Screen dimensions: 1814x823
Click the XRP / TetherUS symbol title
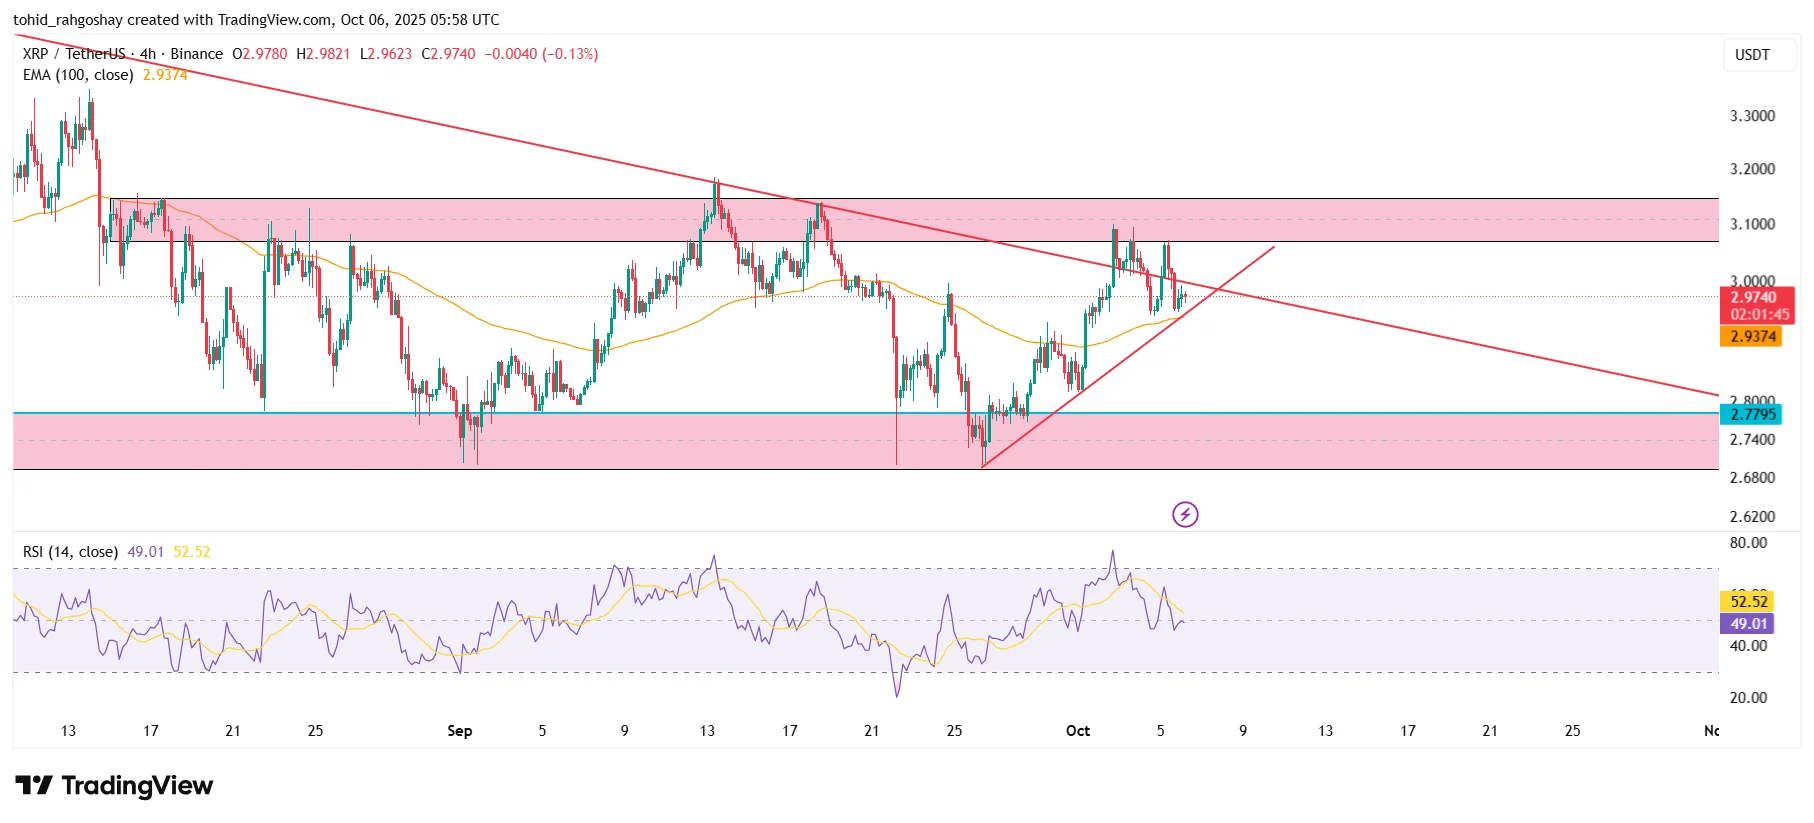click(74, 54)
